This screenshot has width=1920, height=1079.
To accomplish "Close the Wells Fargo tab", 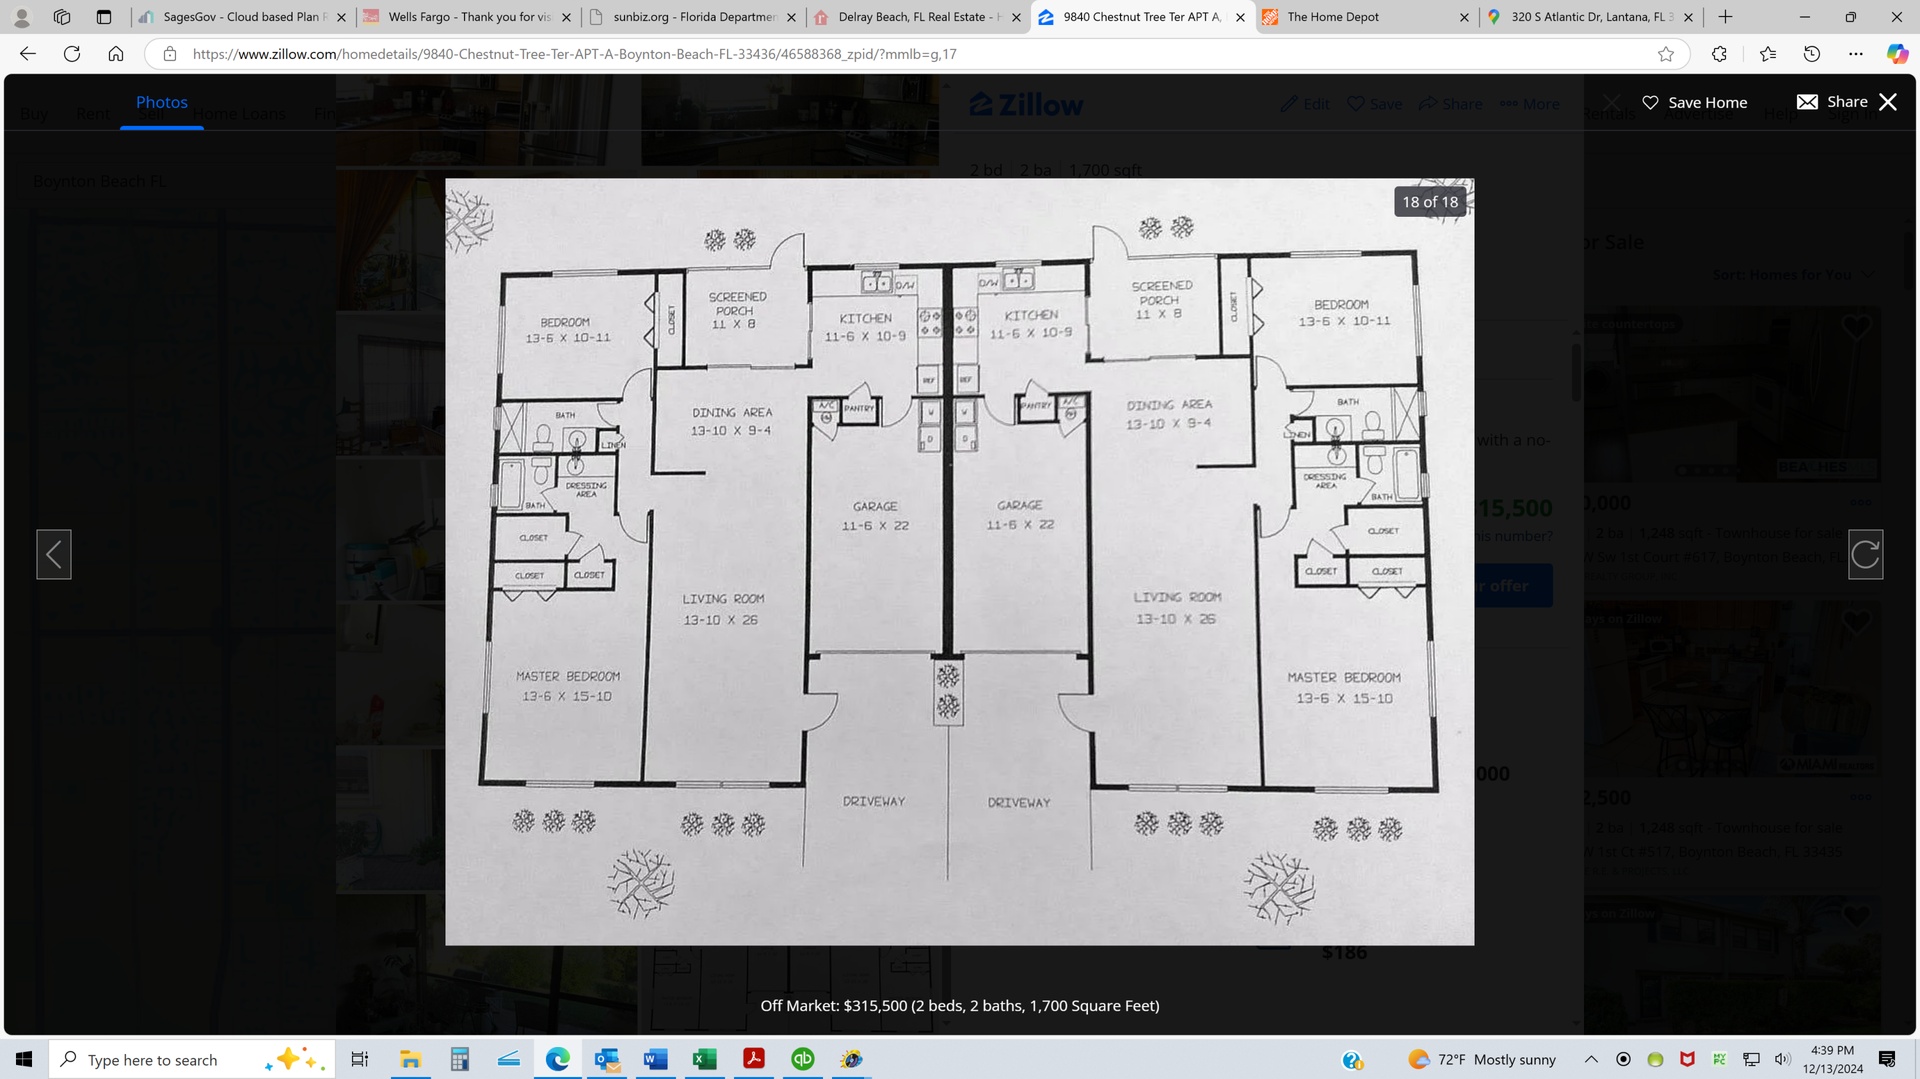I will 567,17.
